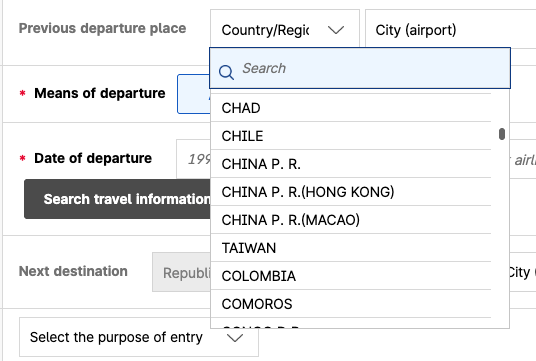The height and width of the screenshot is (361, 536).
Task: Click the Next destination Republic field
Action: [181, 272]
